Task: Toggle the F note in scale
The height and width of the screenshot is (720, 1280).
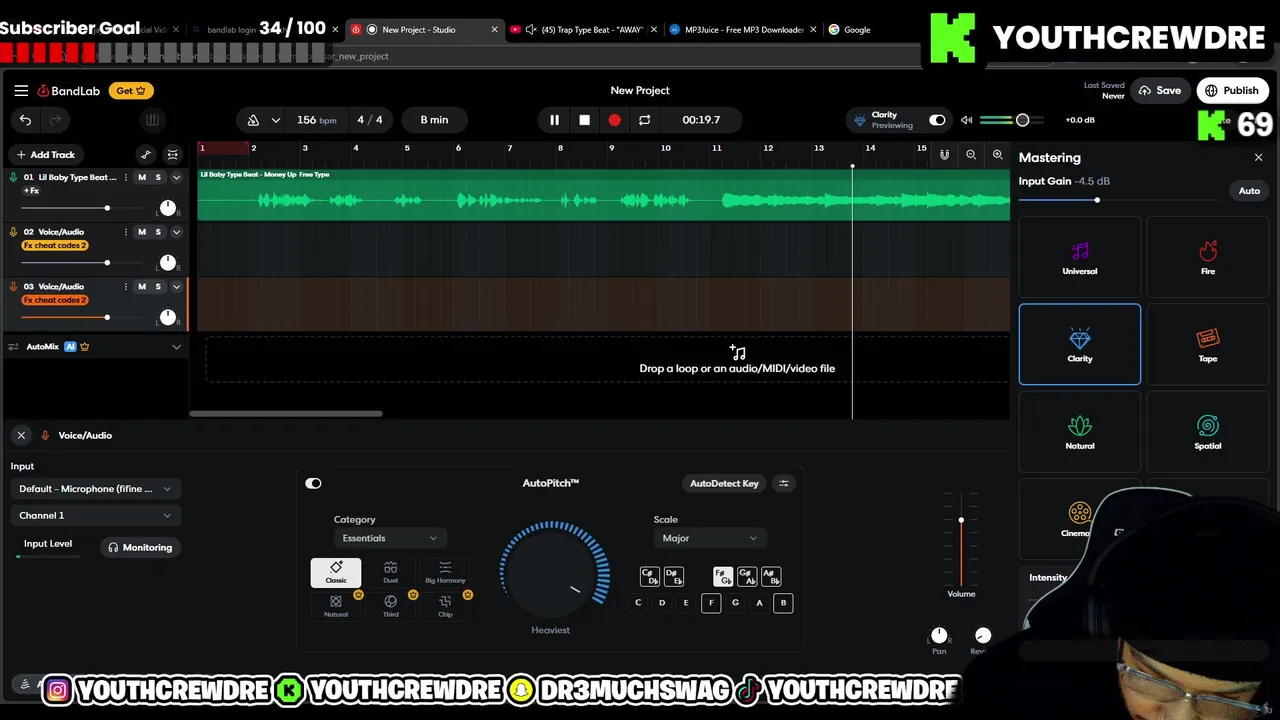Action: [x=711, y=603]
